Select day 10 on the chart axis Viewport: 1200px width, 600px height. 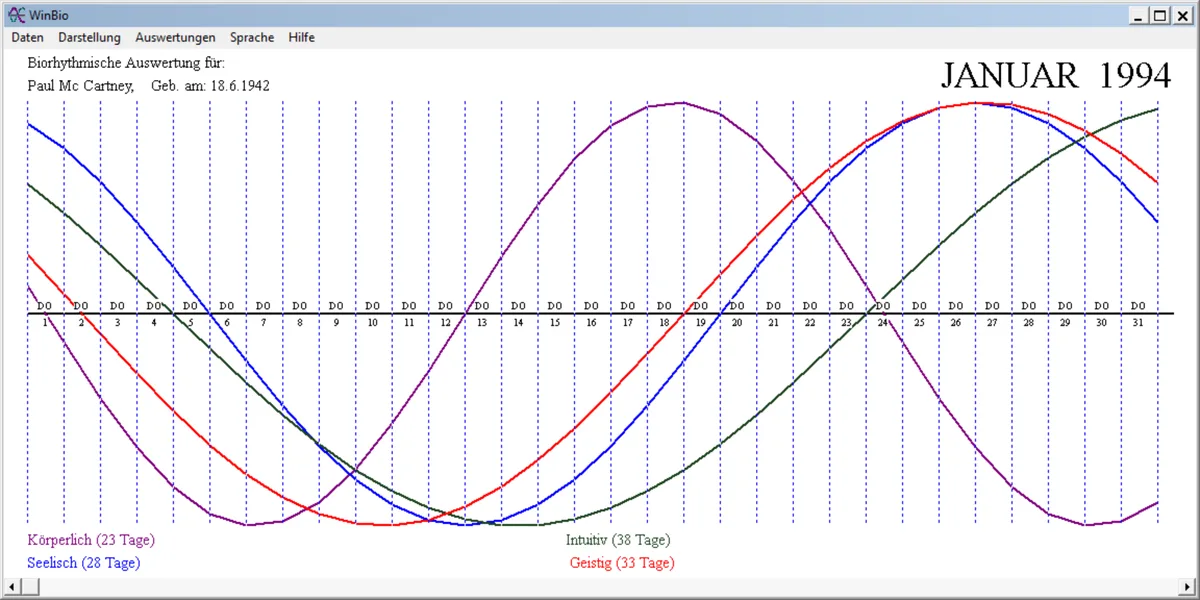[373, 323]
